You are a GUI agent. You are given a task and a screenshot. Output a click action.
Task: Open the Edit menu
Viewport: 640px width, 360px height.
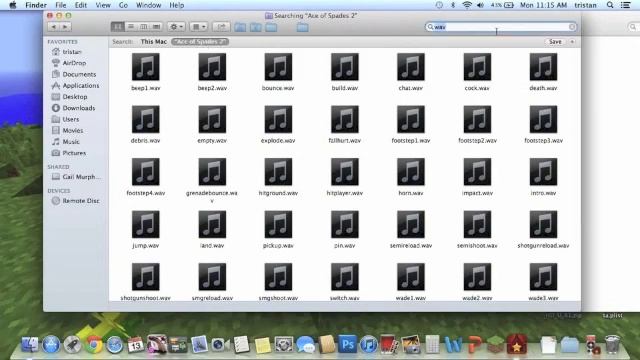pos(81,5)
